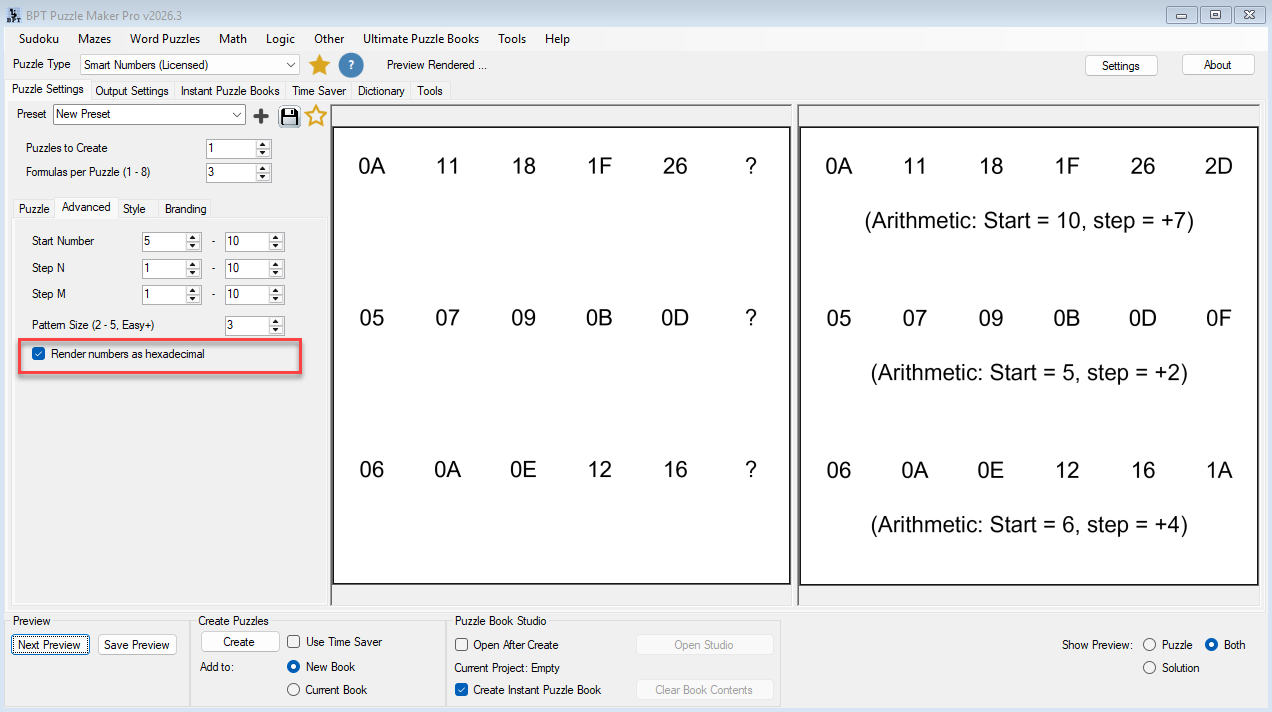Image resolution: width=1272 pixels, height=712 pixels.
Task: Select the Advanced sub-tab
Action: click(x=86, y=207)
